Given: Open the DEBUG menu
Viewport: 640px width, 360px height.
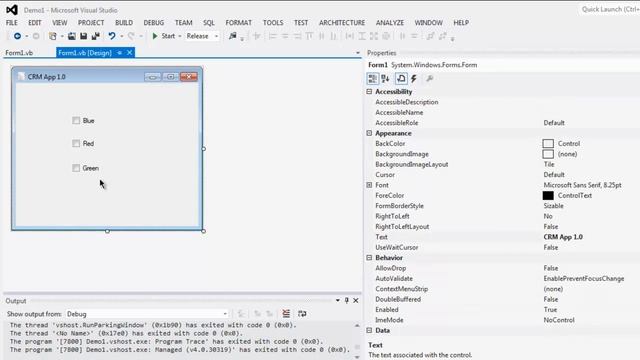Looking at the screenshot, I should pos(154,22).
